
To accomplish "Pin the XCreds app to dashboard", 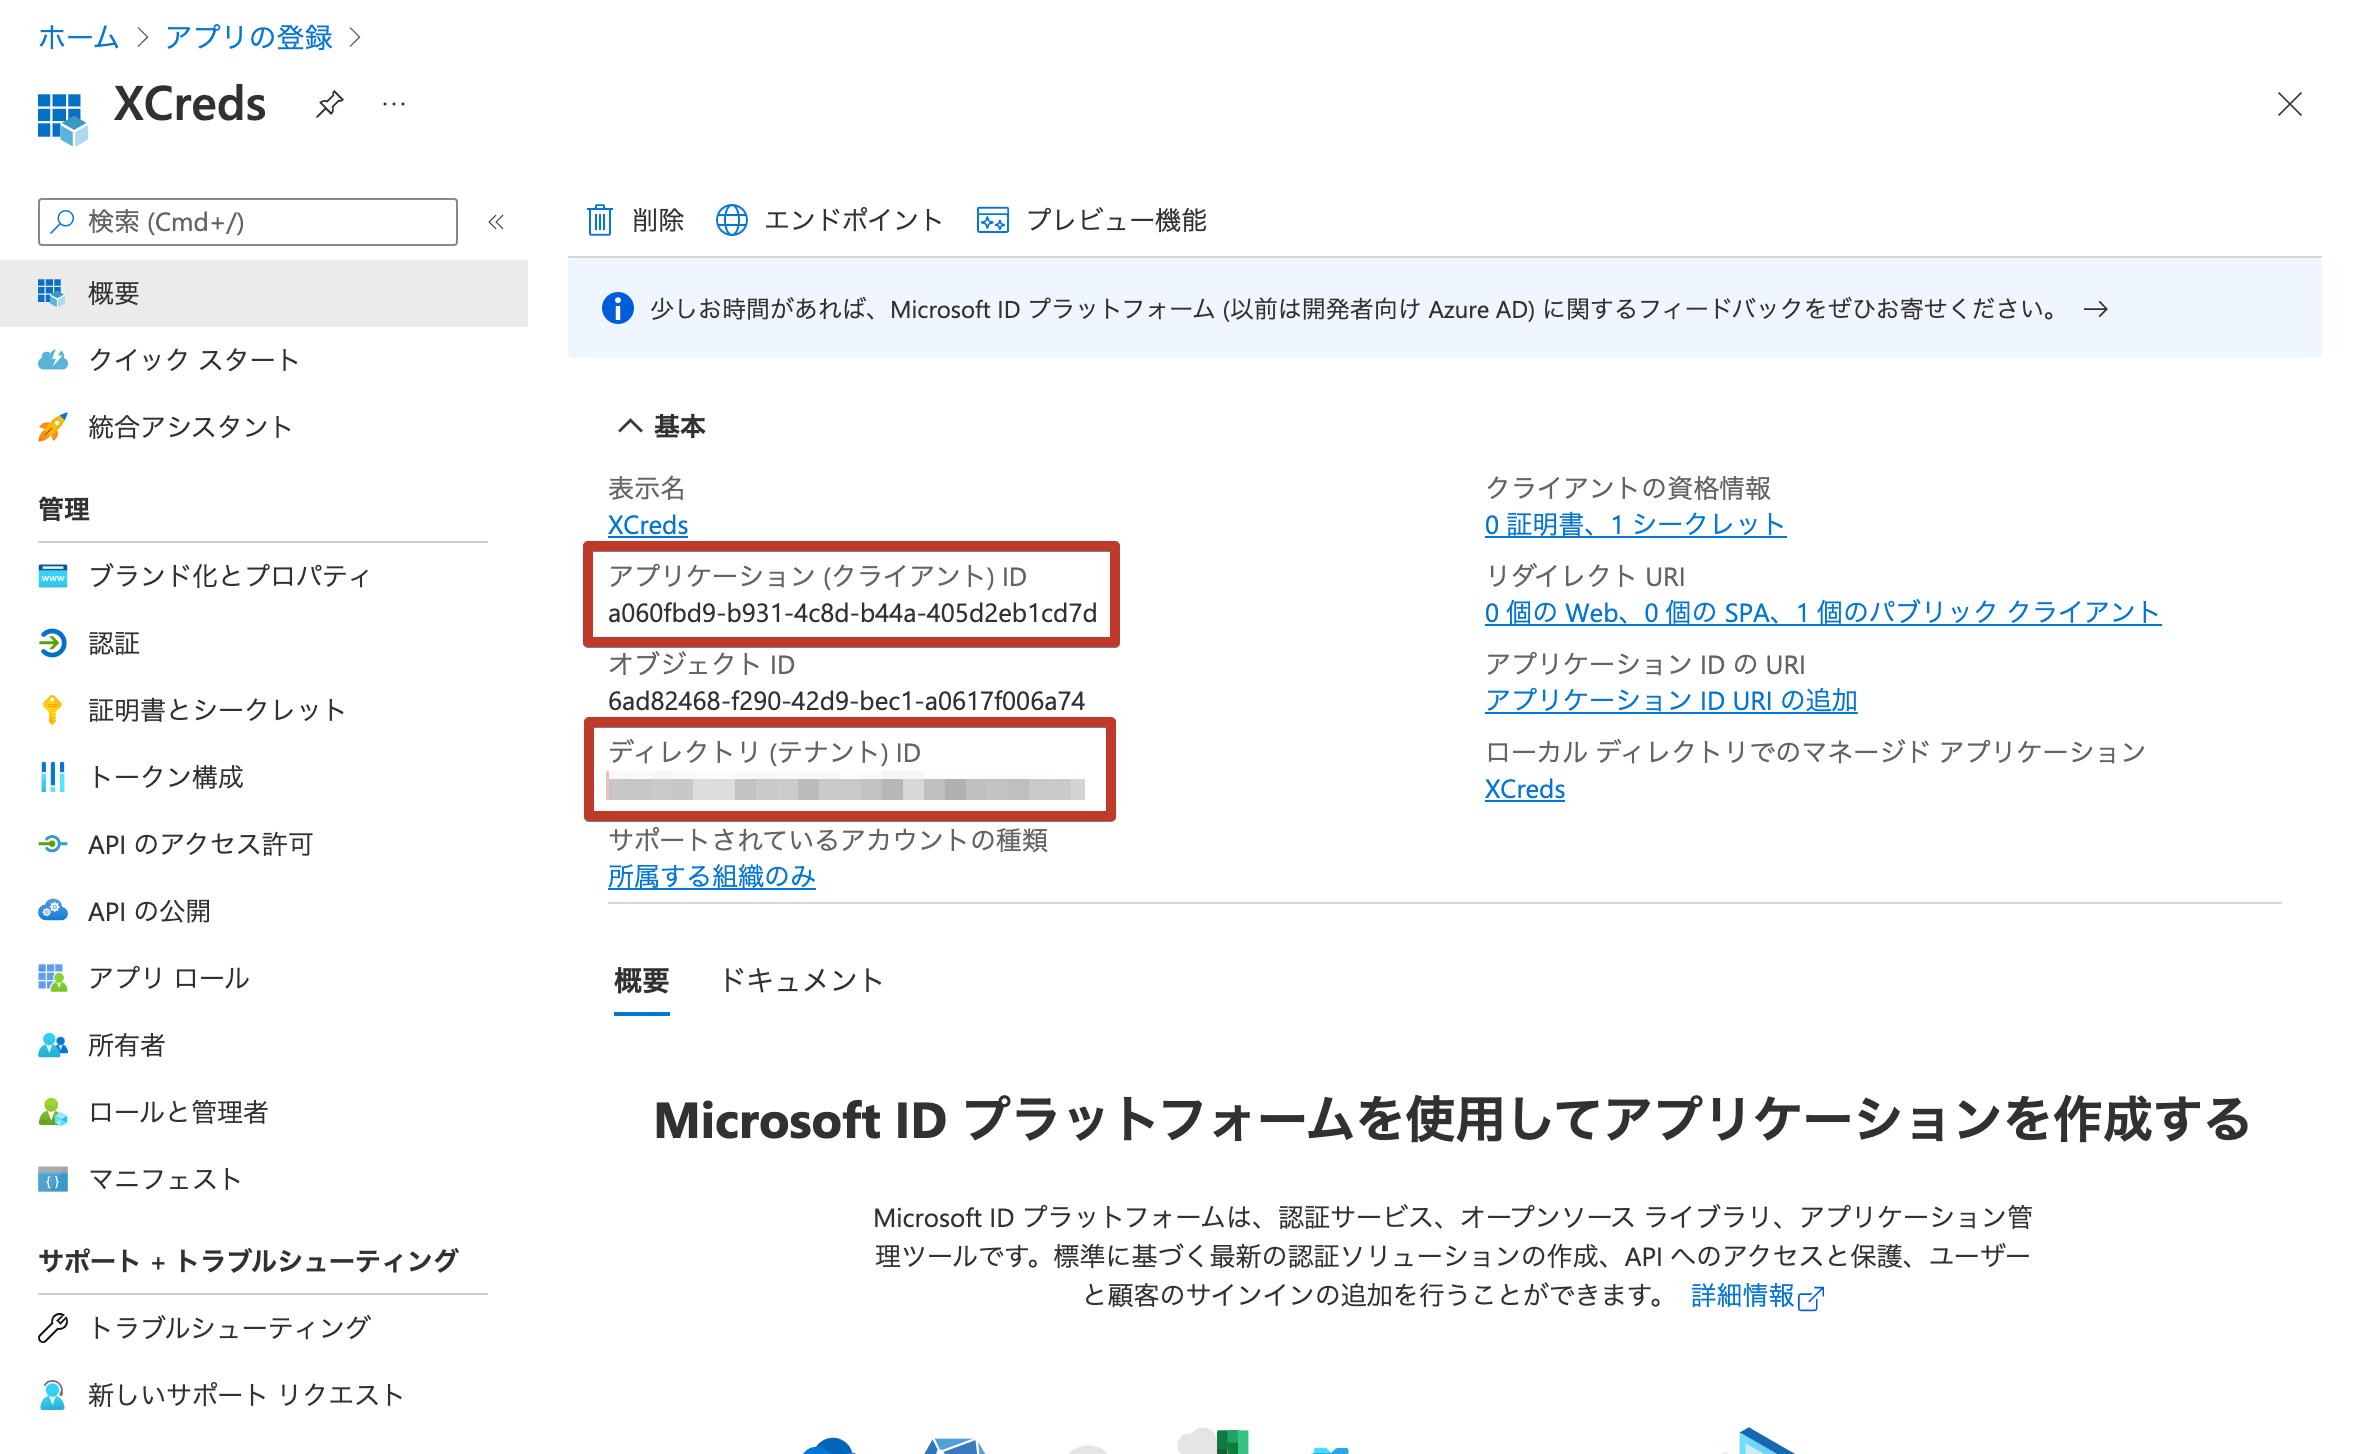I will pyautogui.click(x=329, y=103).
